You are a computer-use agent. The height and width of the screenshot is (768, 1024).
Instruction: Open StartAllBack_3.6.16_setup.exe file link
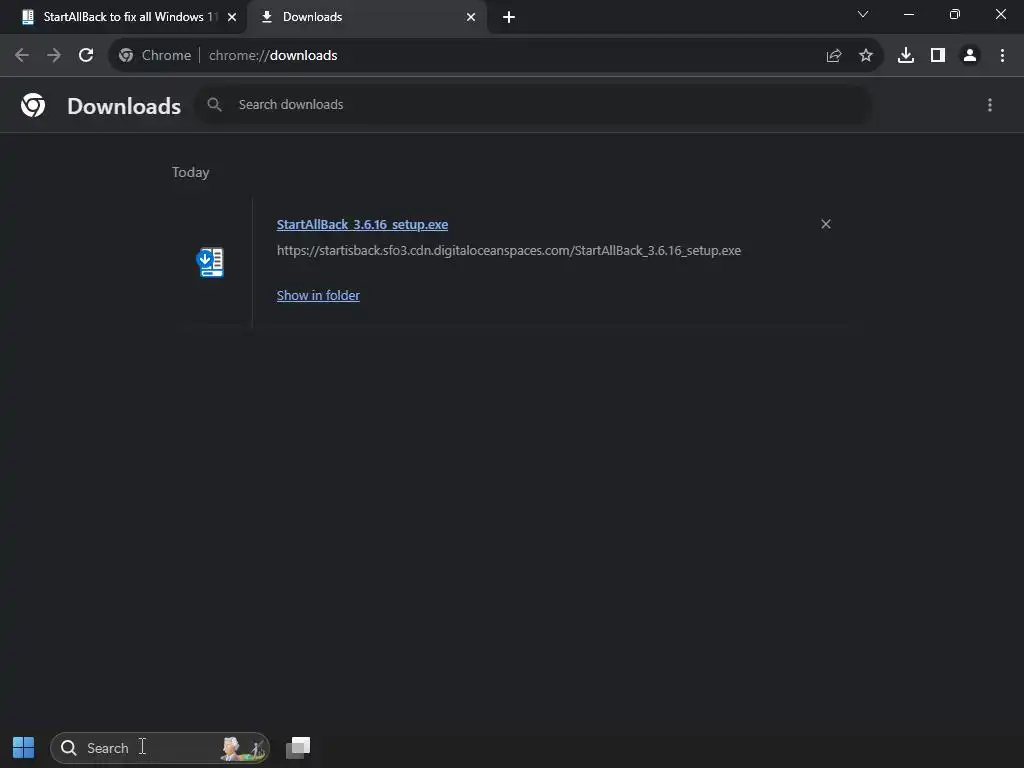[362, 225]
